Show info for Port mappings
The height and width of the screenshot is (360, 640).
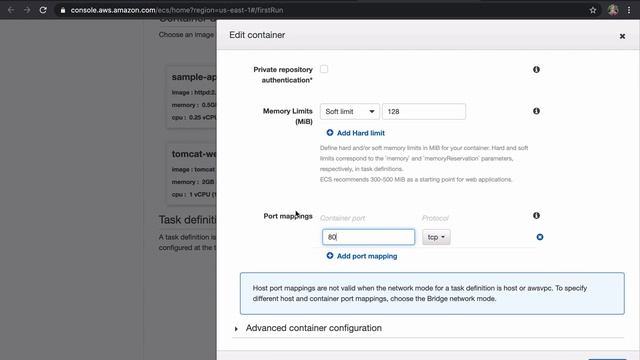coord(536,216)
